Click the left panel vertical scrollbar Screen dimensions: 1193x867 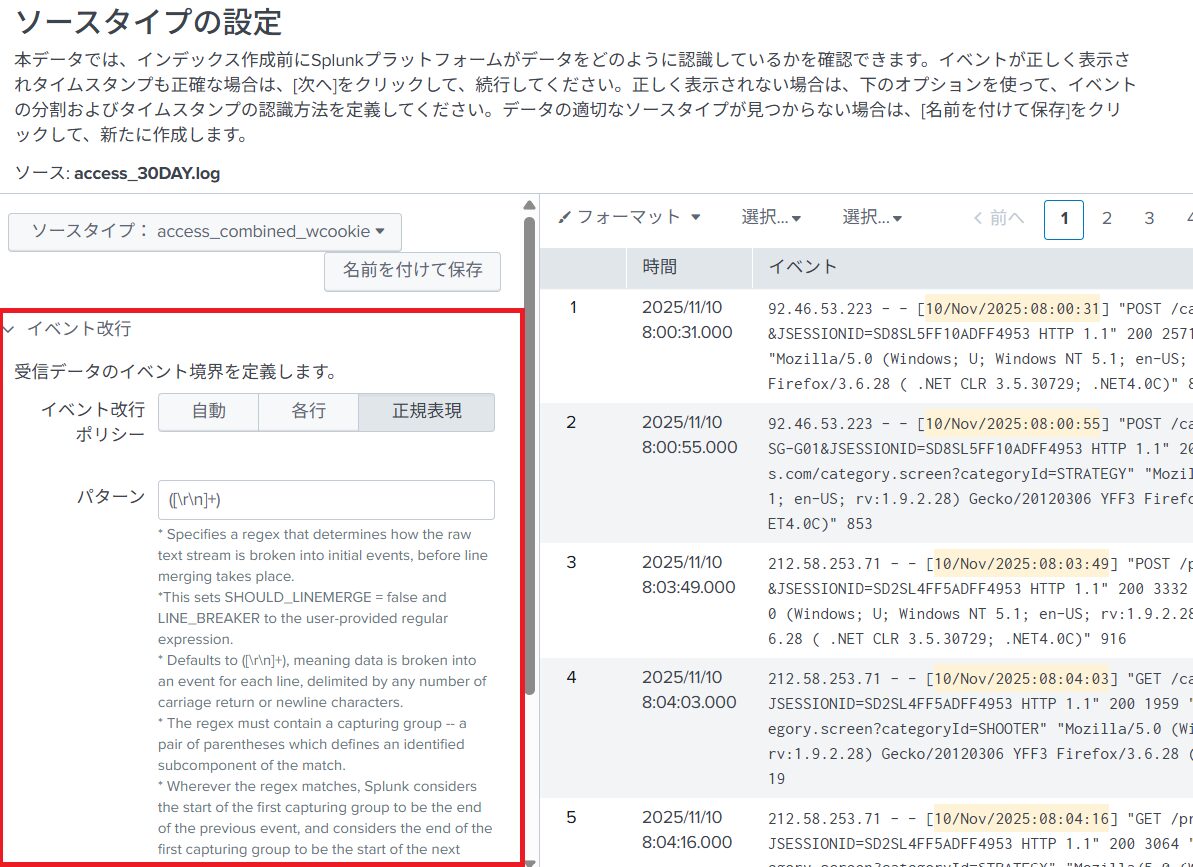point(529,450)
